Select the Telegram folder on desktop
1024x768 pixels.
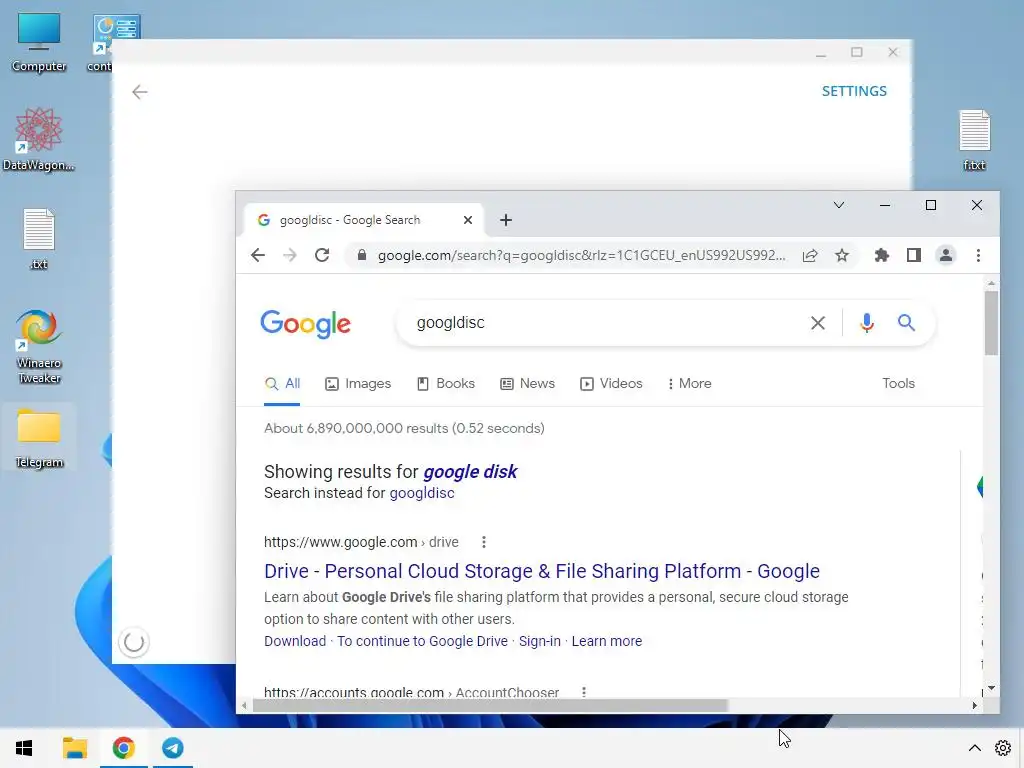(39, 438)
